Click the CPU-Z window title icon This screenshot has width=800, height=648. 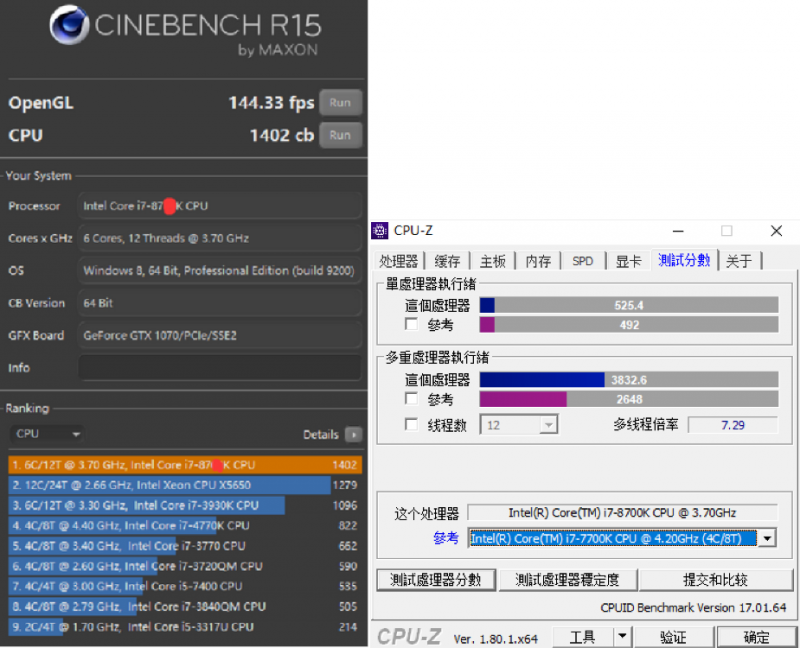click(380, 231)
